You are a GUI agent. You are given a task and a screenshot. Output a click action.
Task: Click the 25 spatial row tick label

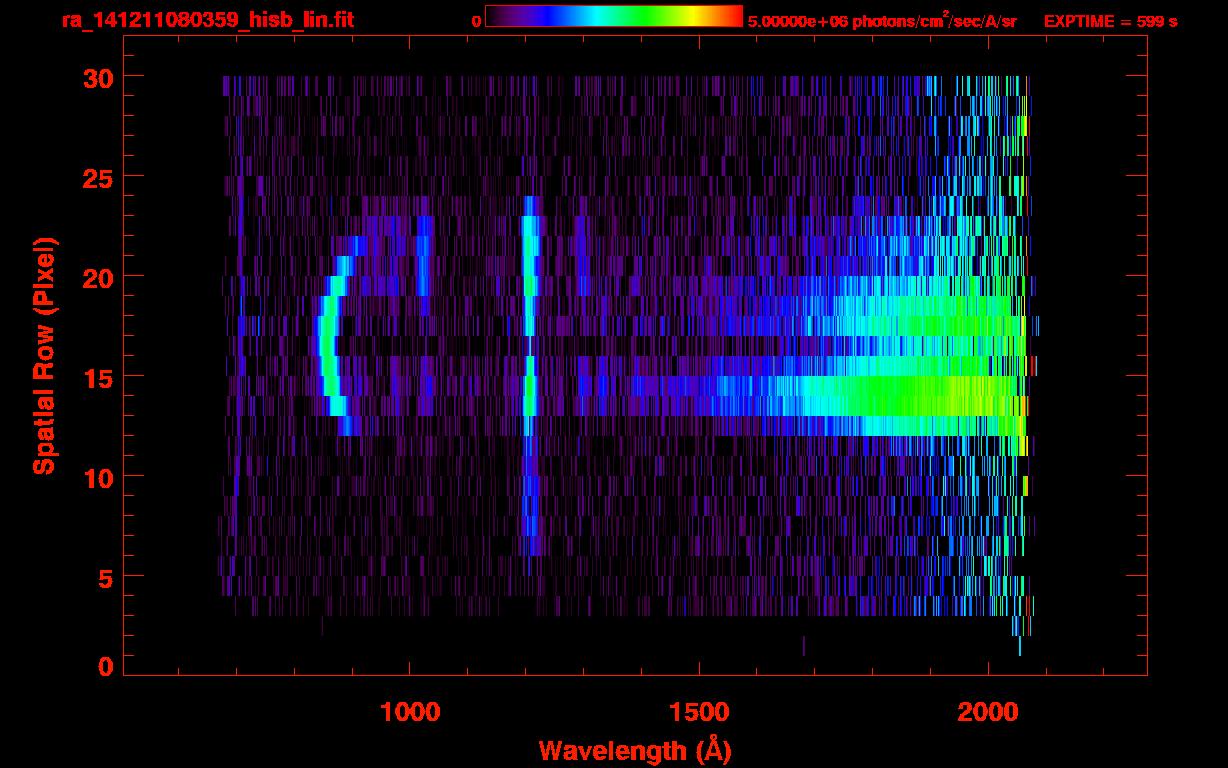tap(98, 177)
